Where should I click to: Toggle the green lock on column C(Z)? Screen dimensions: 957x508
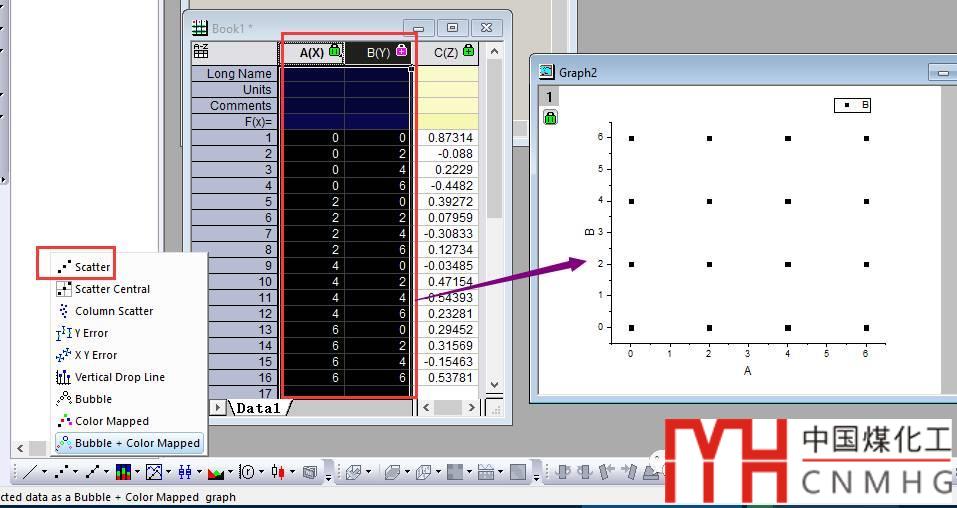point(468,51)
